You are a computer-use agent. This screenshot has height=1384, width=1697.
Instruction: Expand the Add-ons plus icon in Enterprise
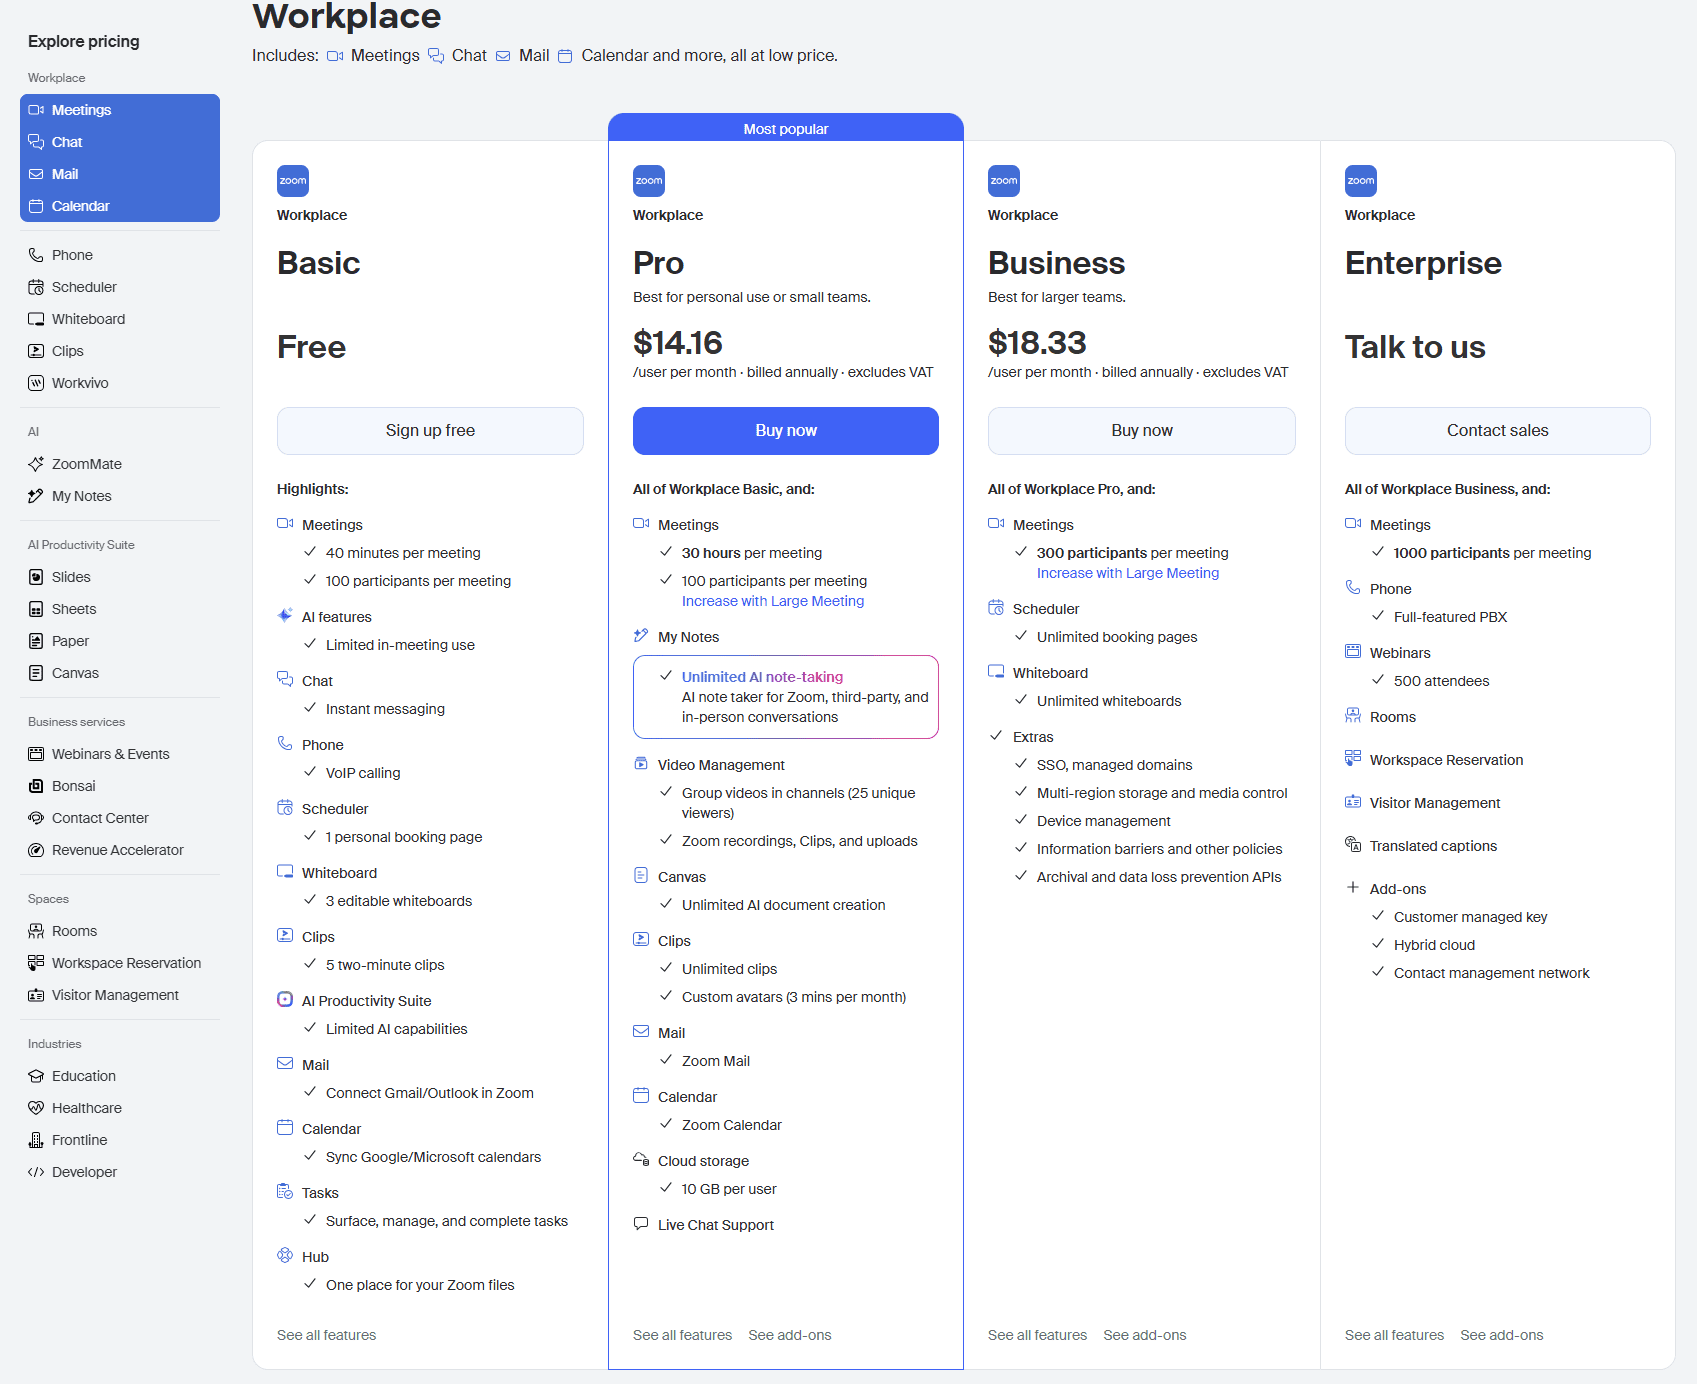pos(1352,888)
